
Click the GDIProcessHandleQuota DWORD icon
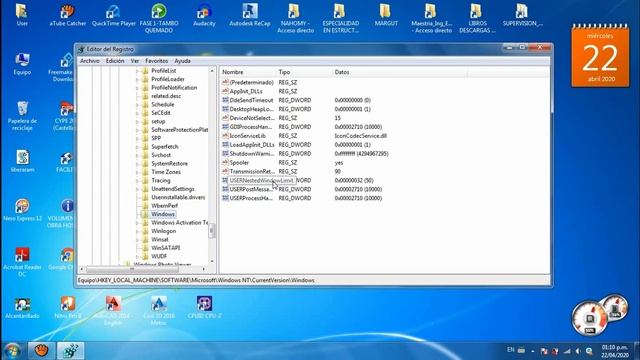tap(225, 127)
